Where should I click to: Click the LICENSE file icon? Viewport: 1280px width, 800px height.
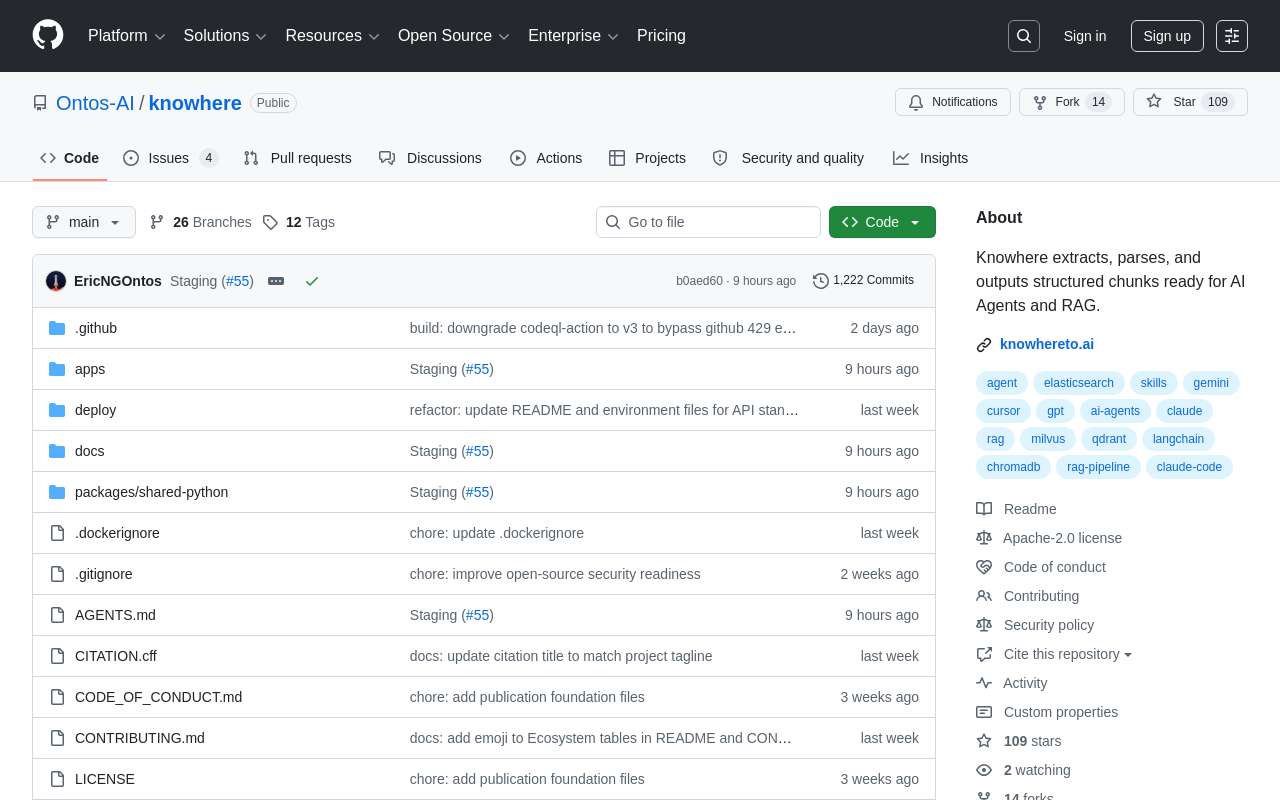click(x=57, y=779)
